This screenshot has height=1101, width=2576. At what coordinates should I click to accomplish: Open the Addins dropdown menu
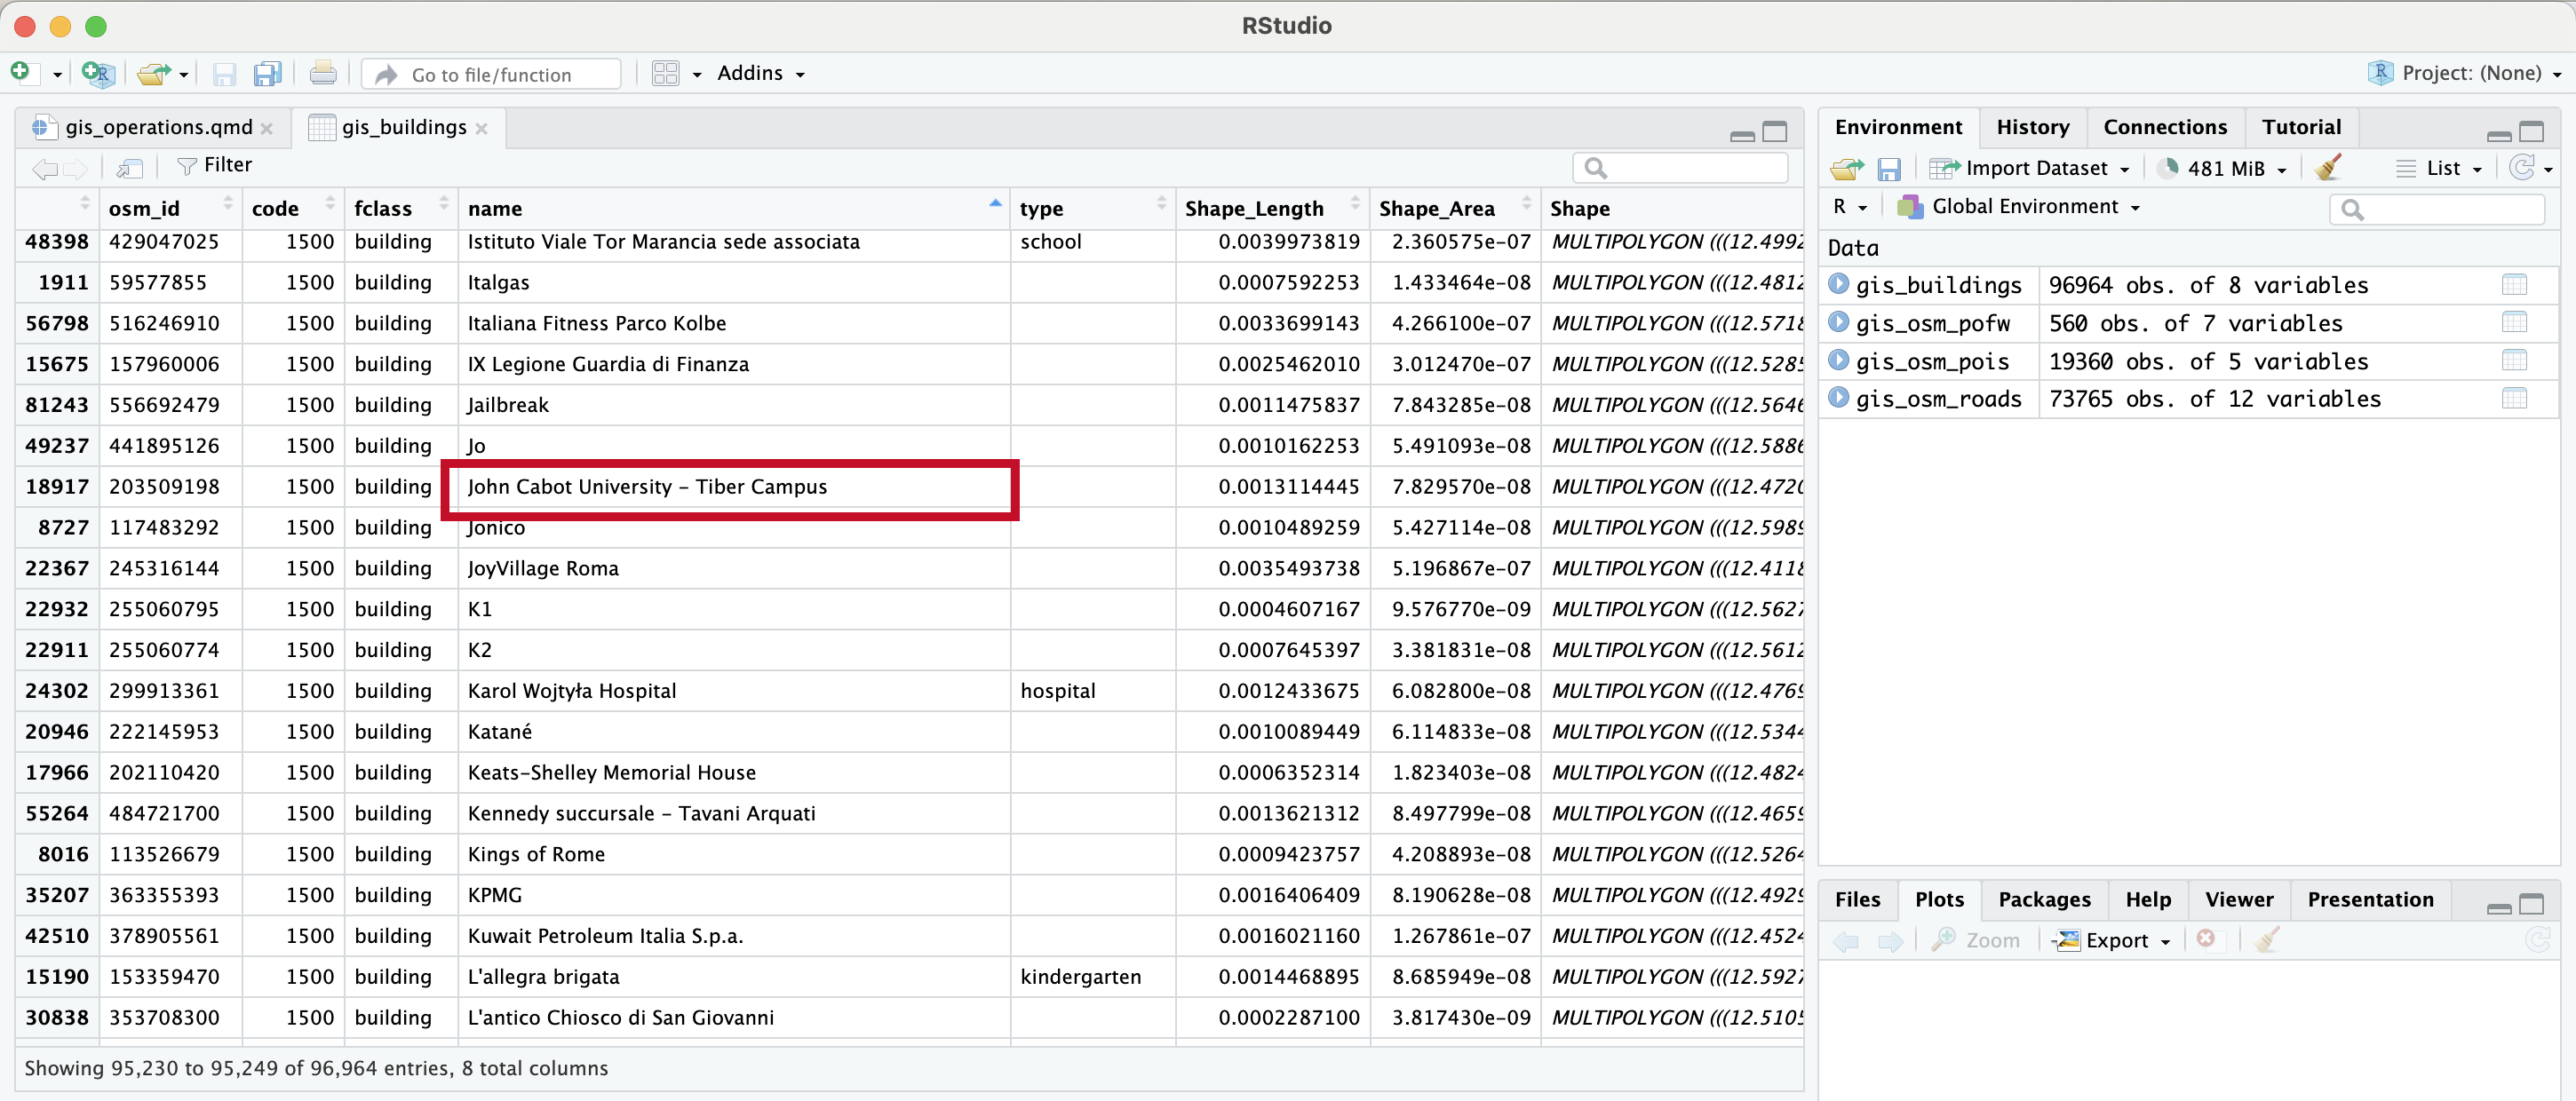coord(760,73)
